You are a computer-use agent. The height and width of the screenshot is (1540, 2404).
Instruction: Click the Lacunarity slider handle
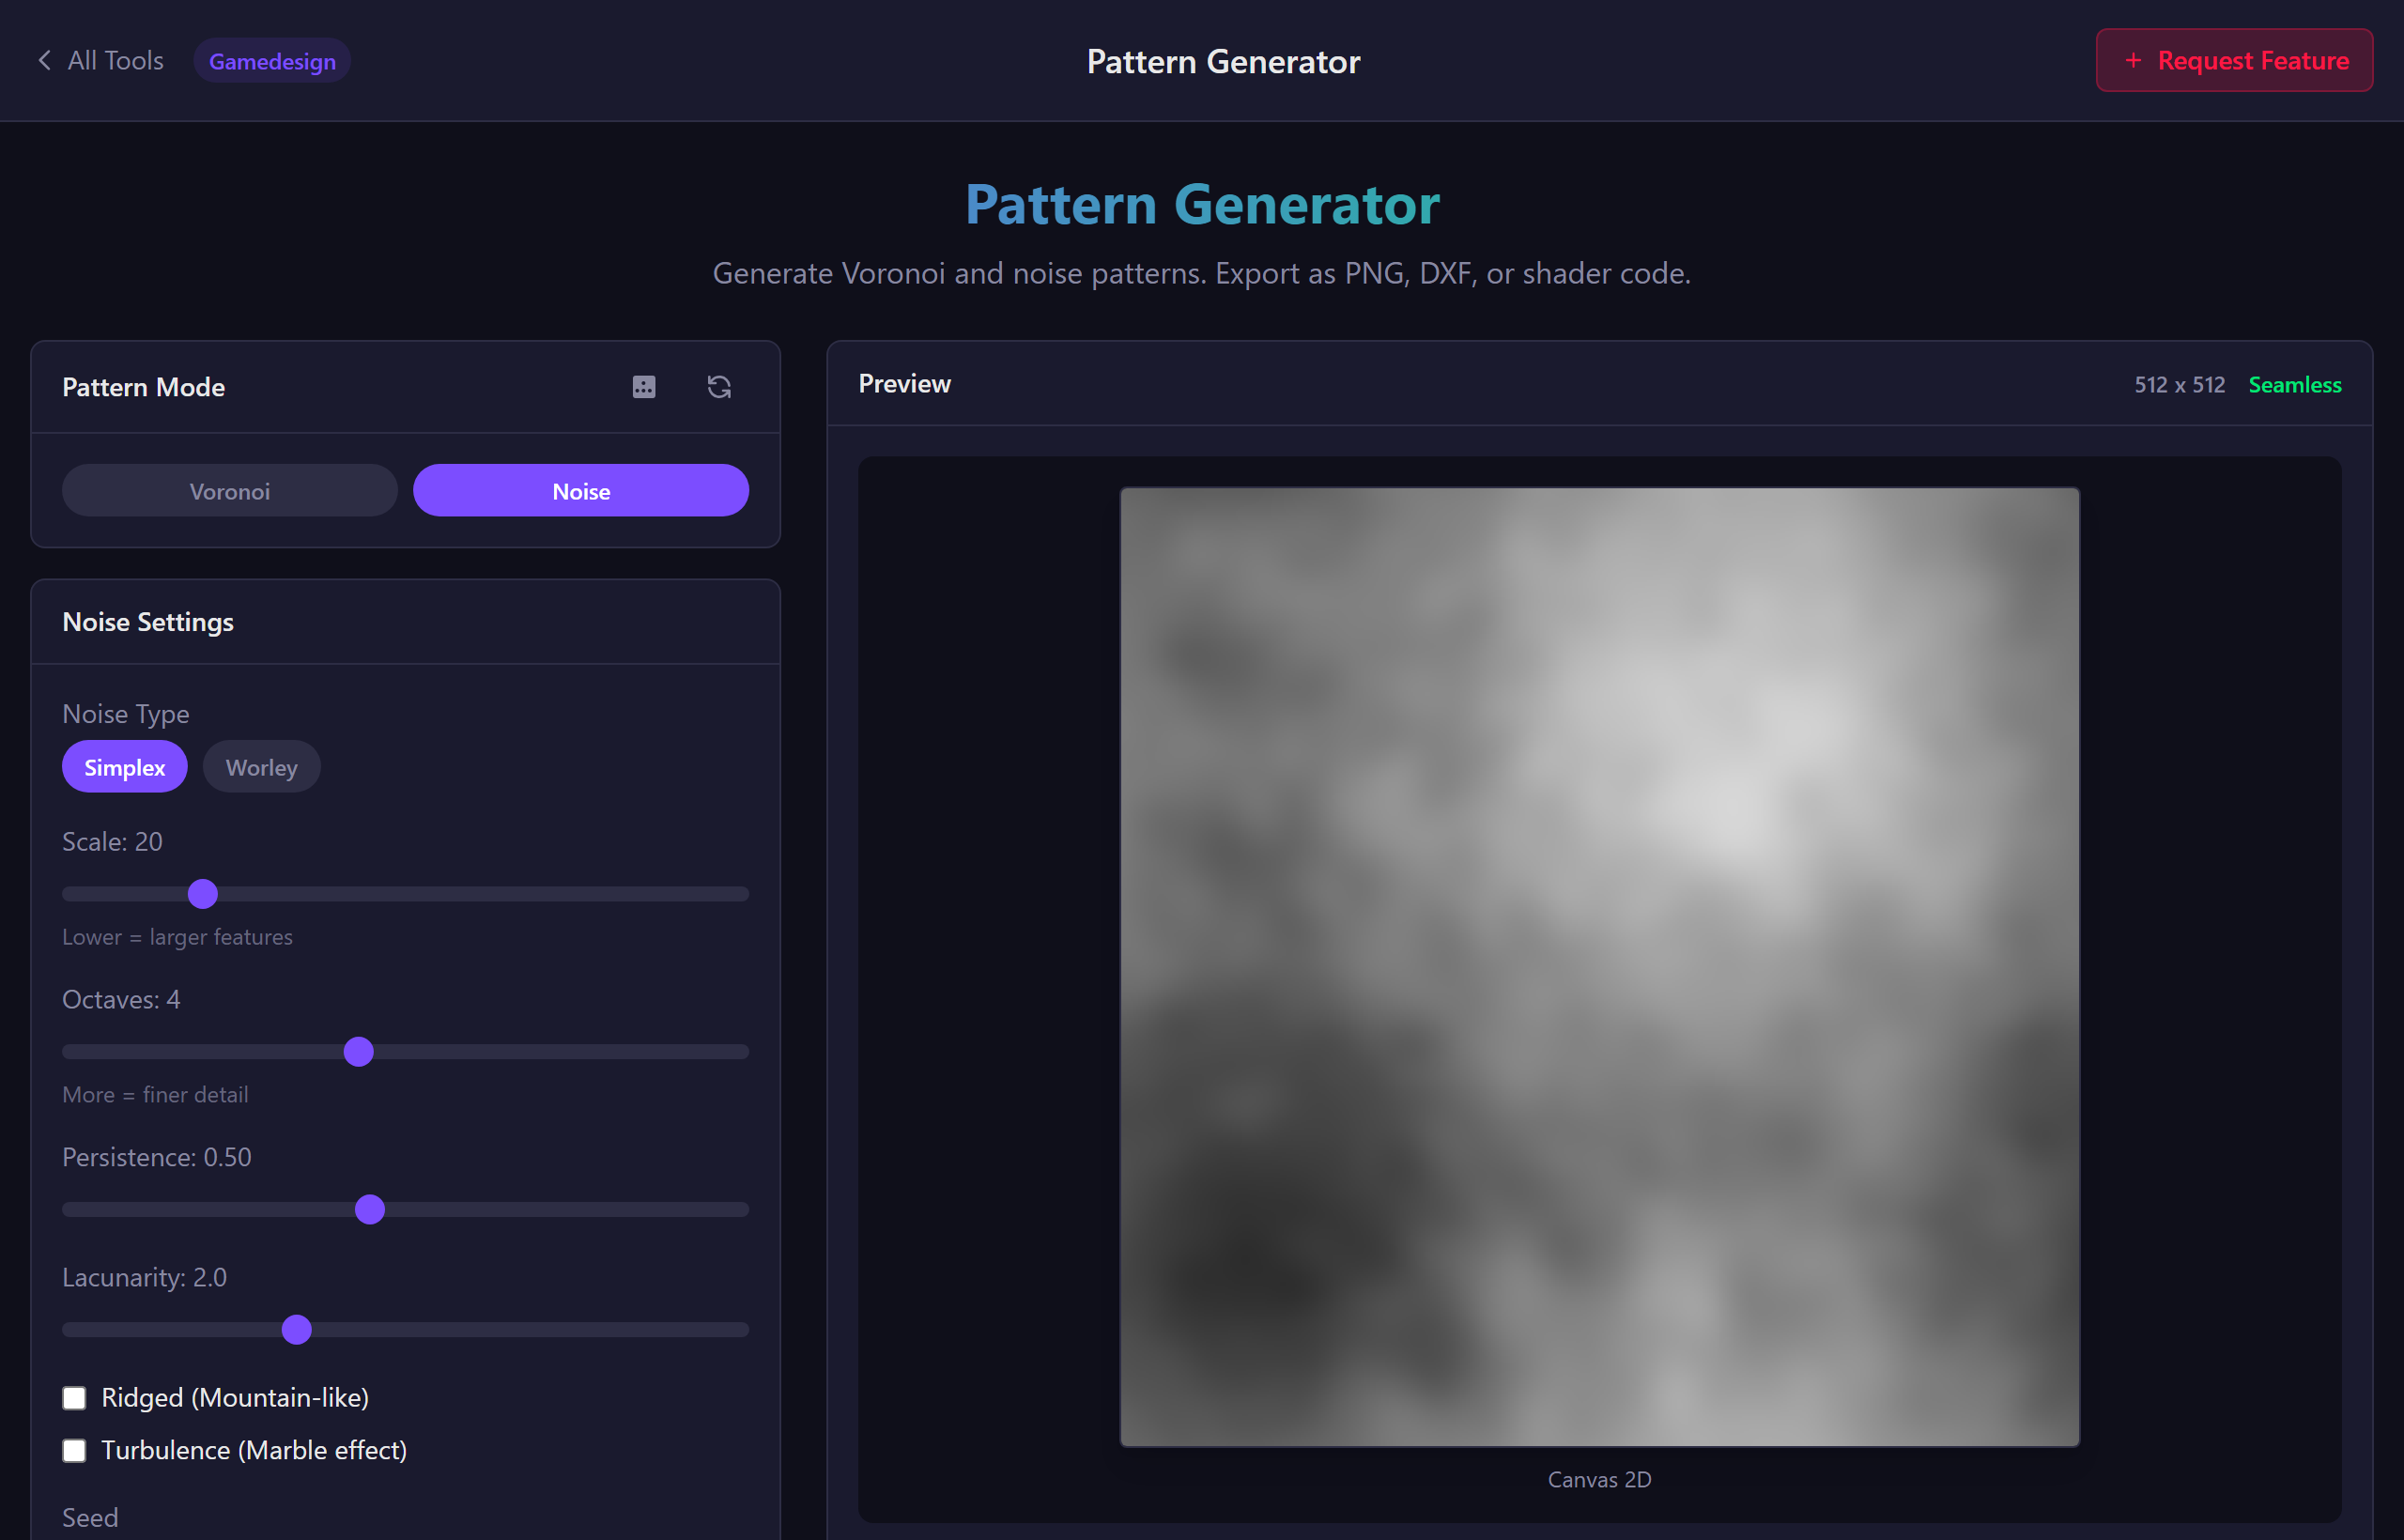click(296, 1329)
